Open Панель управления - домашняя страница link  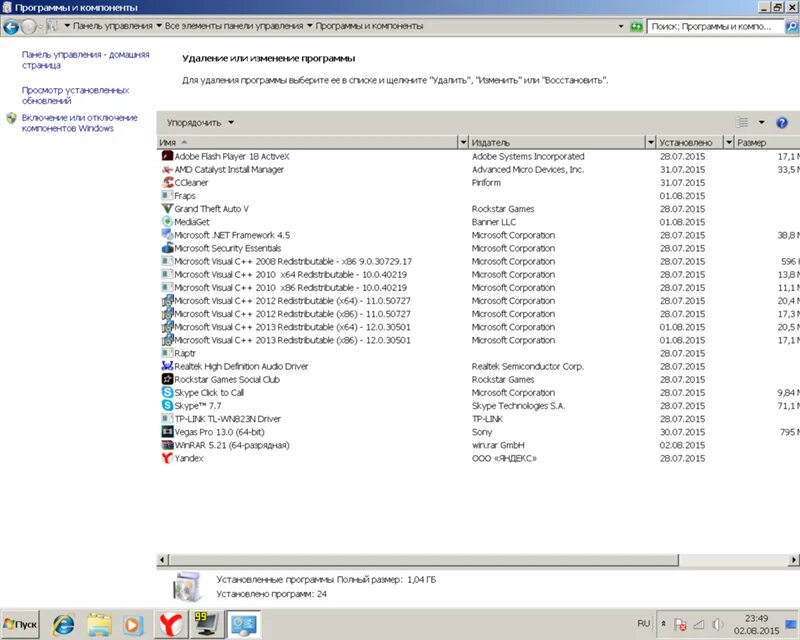point(85,60)
